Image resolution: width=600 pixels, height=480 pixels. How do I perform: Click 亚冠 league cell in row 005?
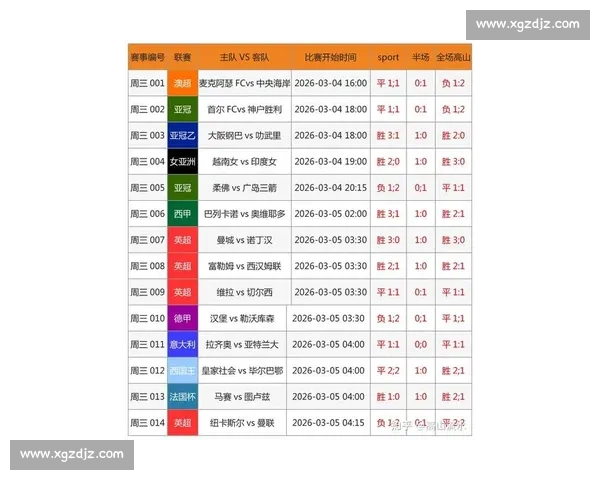tap(183, 188)
